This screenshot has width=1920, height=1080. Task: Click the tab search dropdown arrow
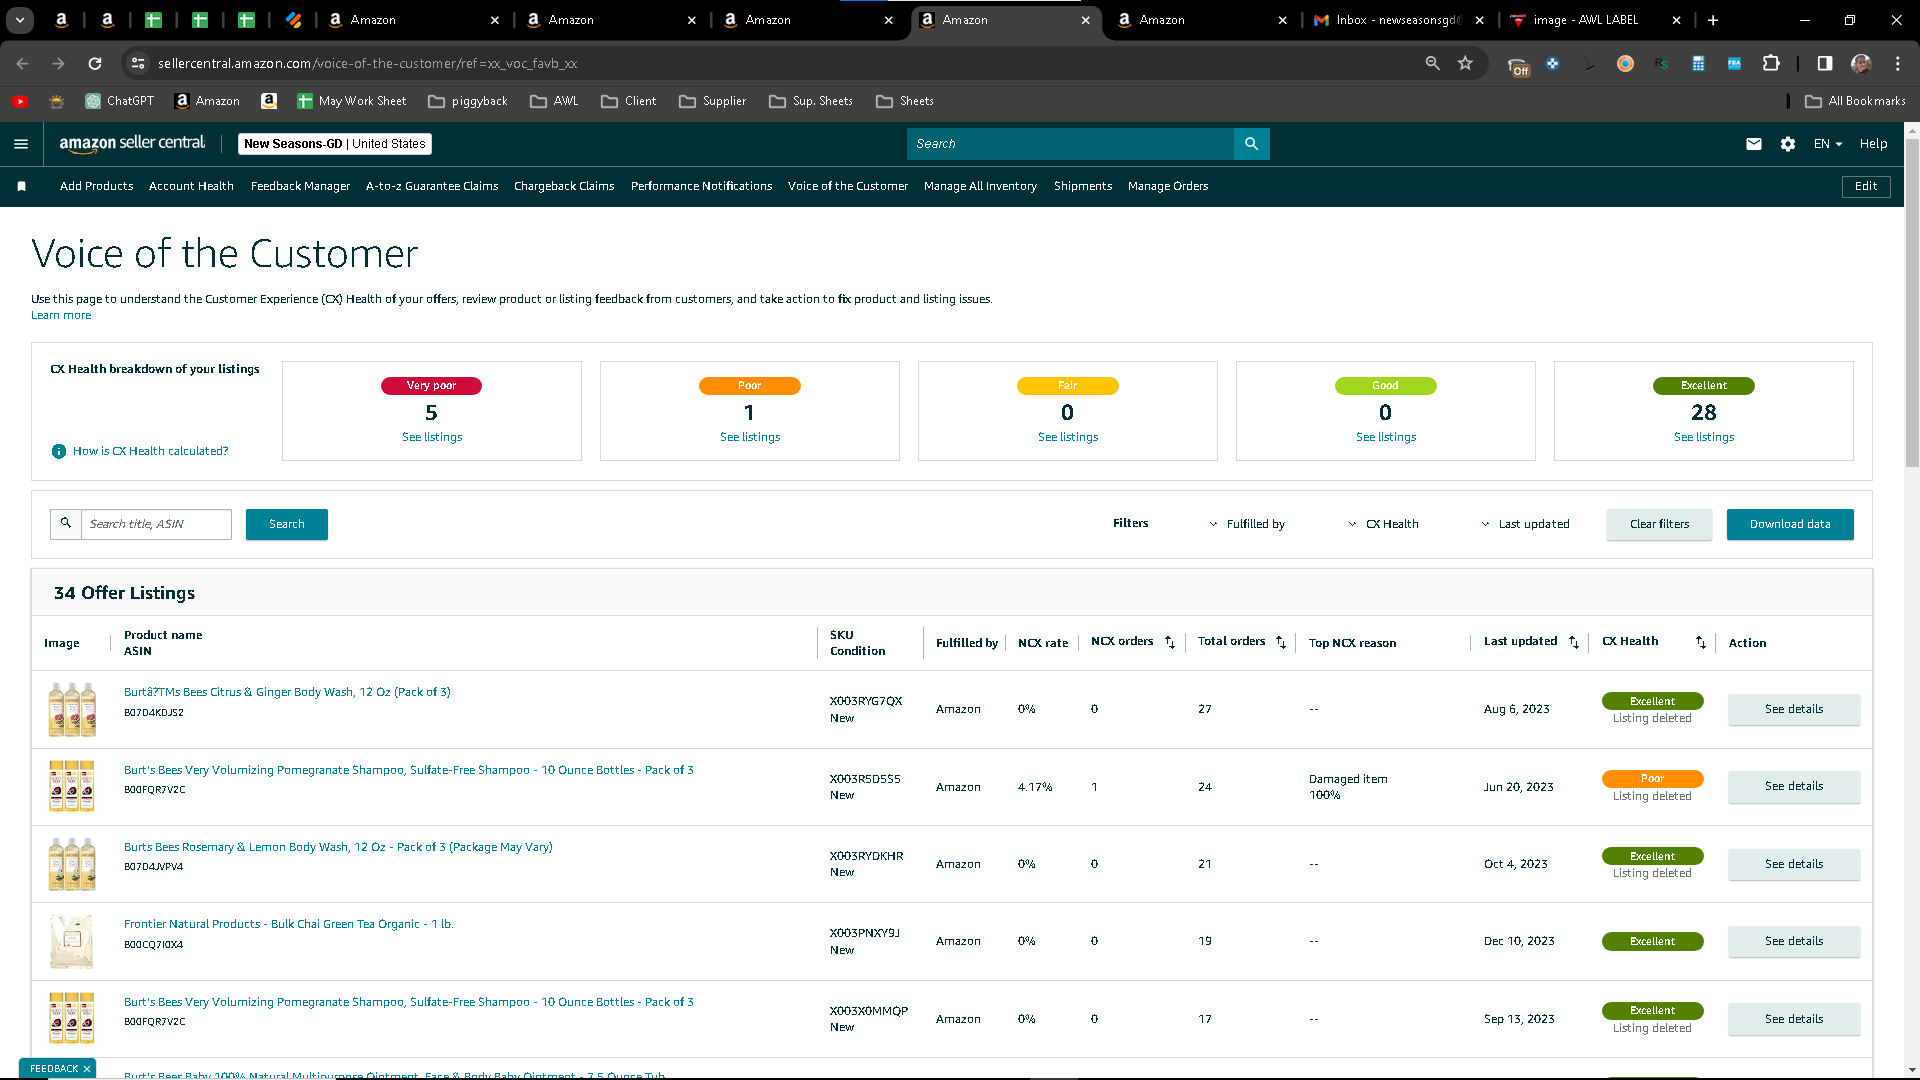[x=20, y=20]
